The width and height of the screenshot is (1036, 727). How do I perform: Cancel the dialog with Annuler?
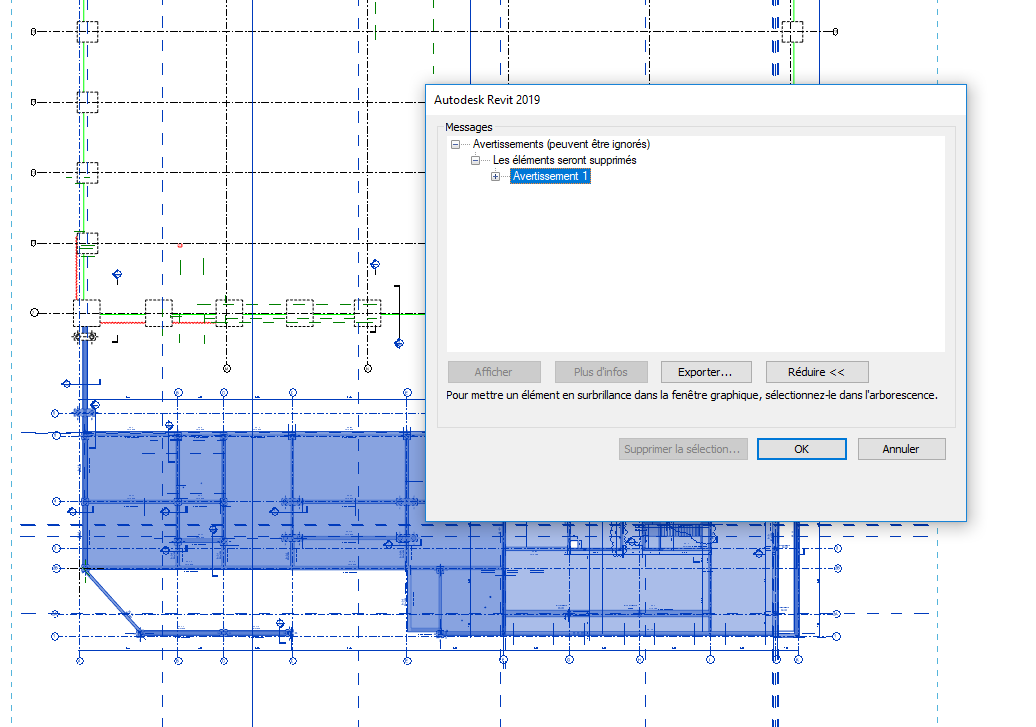pos(900,449)
